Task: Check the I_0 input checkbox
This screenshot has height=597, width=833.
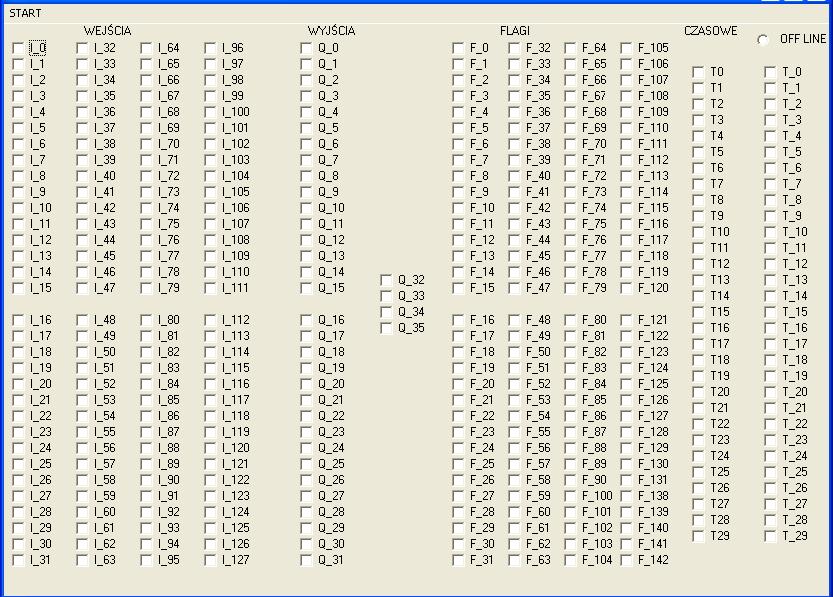Action: coord(18,48)
